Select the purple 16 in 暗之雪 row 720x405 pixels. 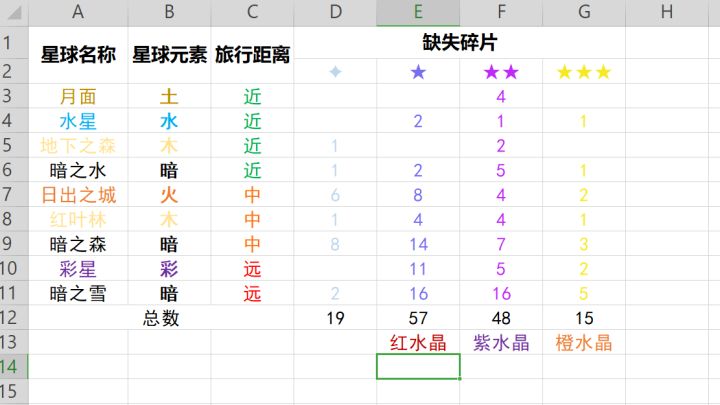[x=501, y=293]
